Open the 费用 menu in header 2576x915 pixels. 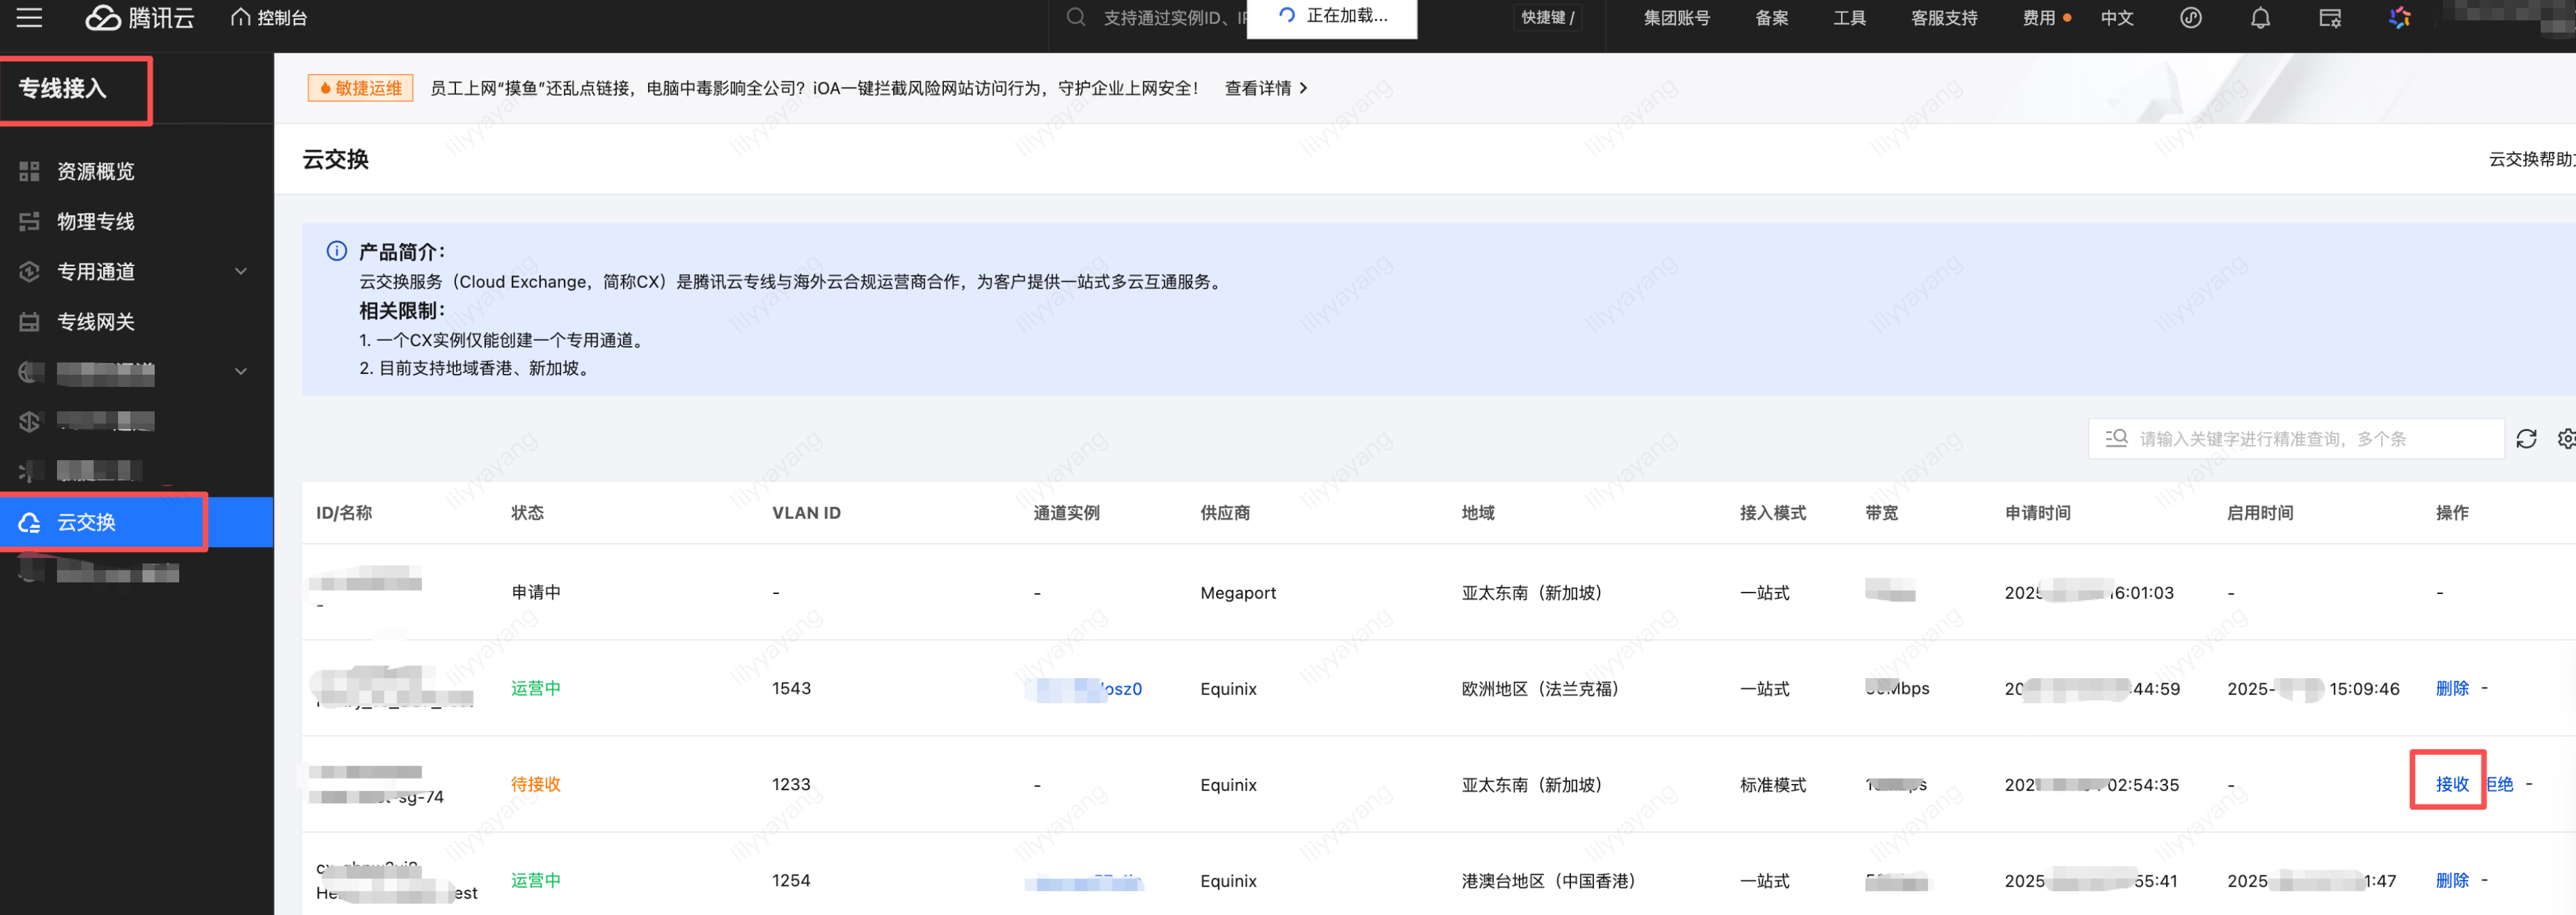(x=2038, y=18)
